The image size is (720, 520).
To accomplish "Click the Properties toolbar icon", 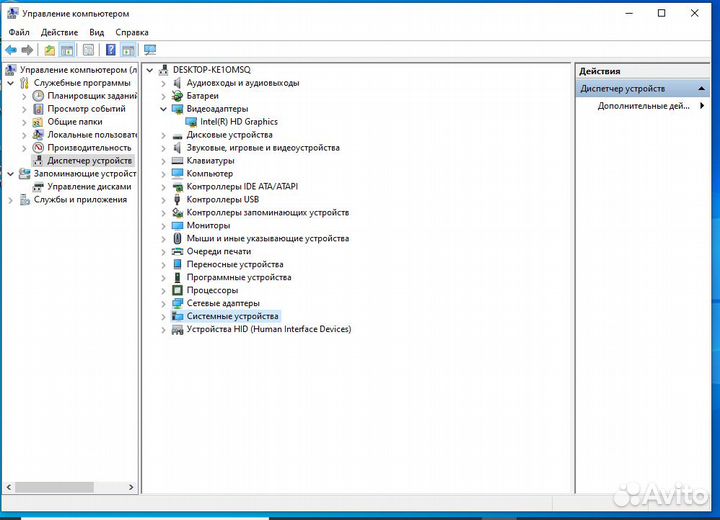I will tap(88, 50).
